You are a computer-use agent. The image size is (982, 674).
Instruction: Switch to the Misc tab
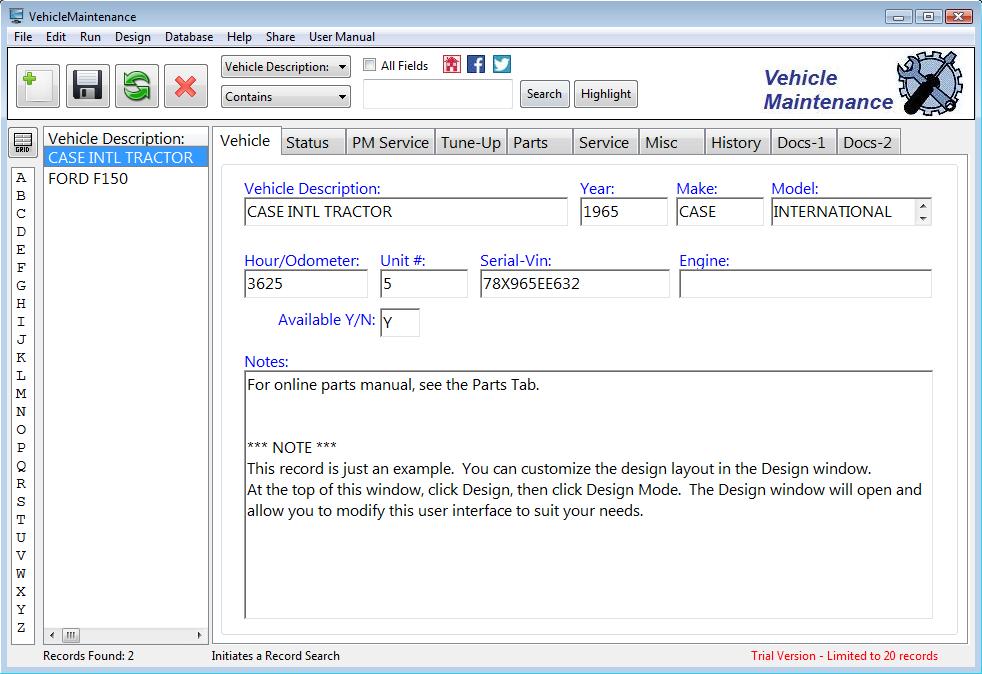[671, 142]
